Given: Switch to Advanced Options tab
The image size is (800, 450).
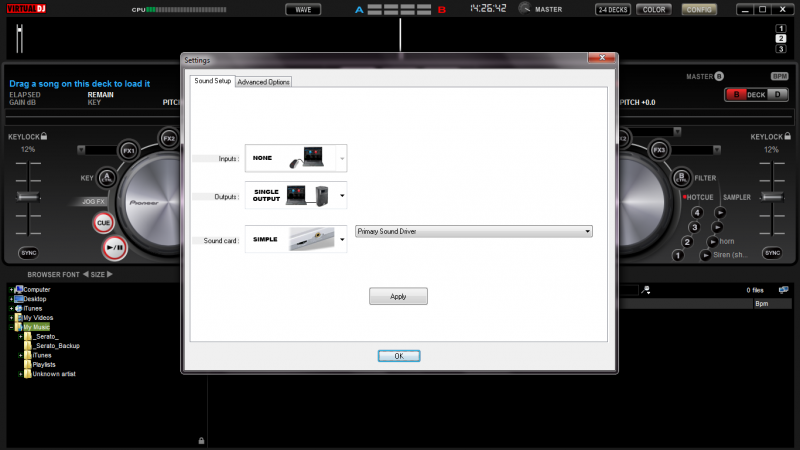Looking at the screenshot, I should 263,82.
